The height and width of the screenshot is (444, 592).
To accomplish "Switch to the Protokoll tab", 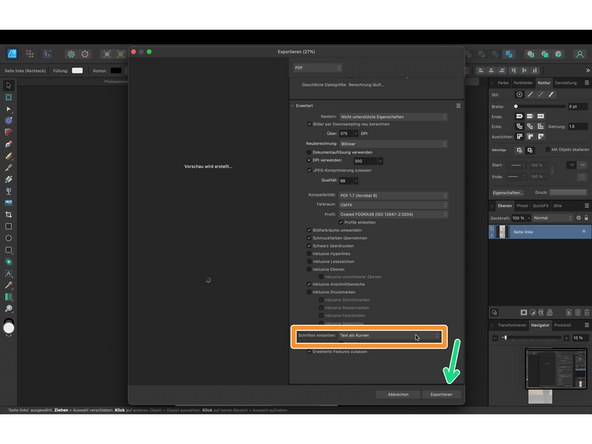I will click(562, 325).
